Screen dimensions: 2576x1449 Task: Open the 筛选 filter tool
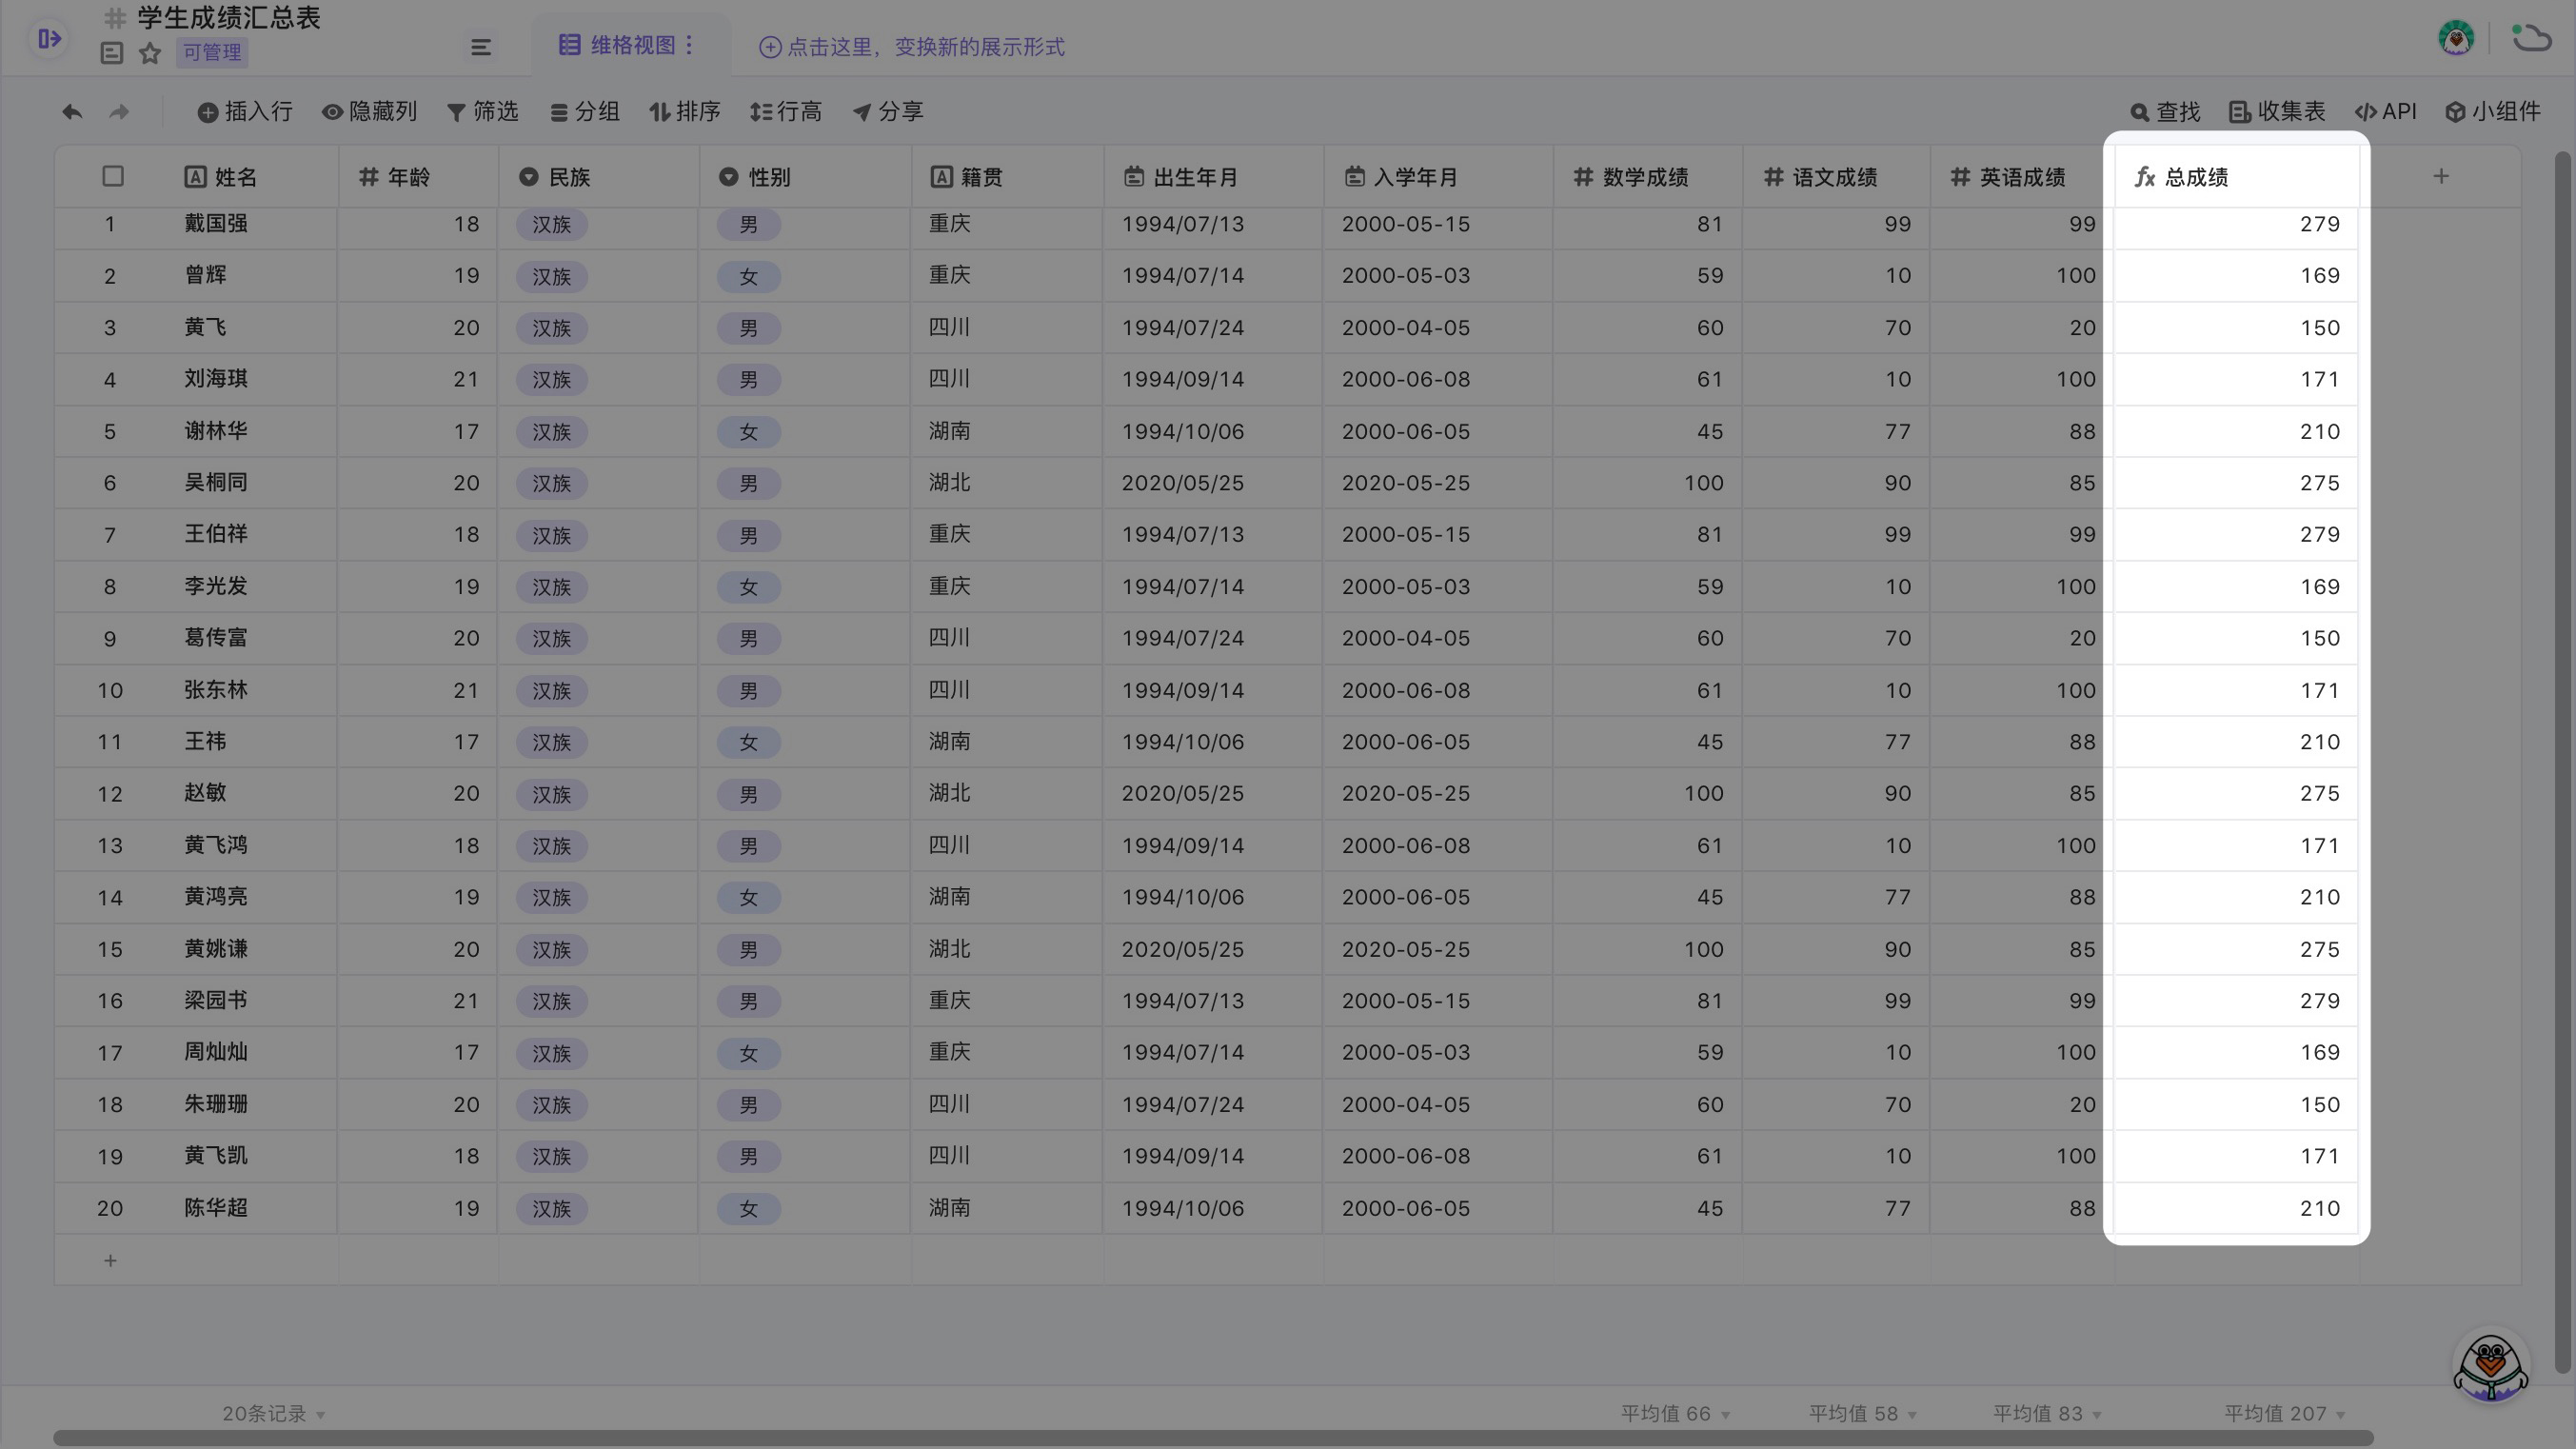pos(483,112)
